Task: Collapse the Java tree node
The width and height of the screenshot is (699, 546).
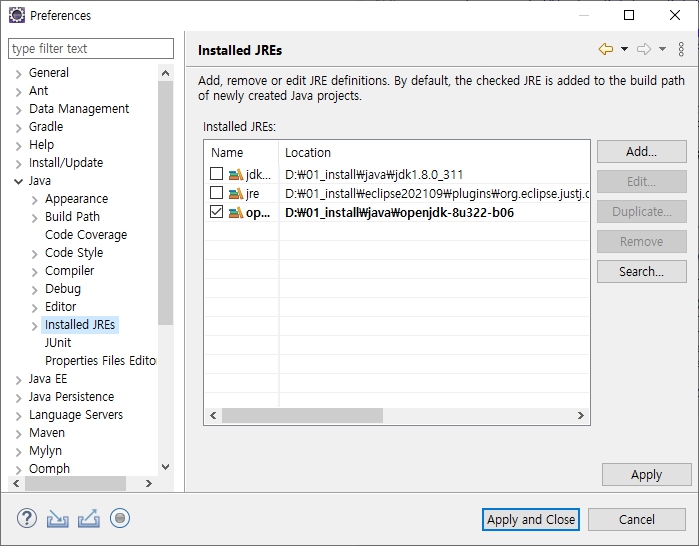Action: 18,181
